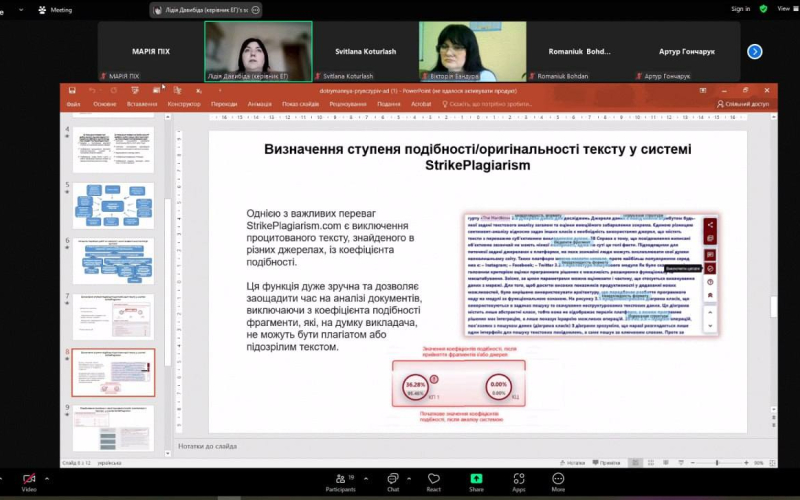Viewport: 800px width, 500px height.
Task: Open the Zoom Apps icon
Action: coord(519,482)
